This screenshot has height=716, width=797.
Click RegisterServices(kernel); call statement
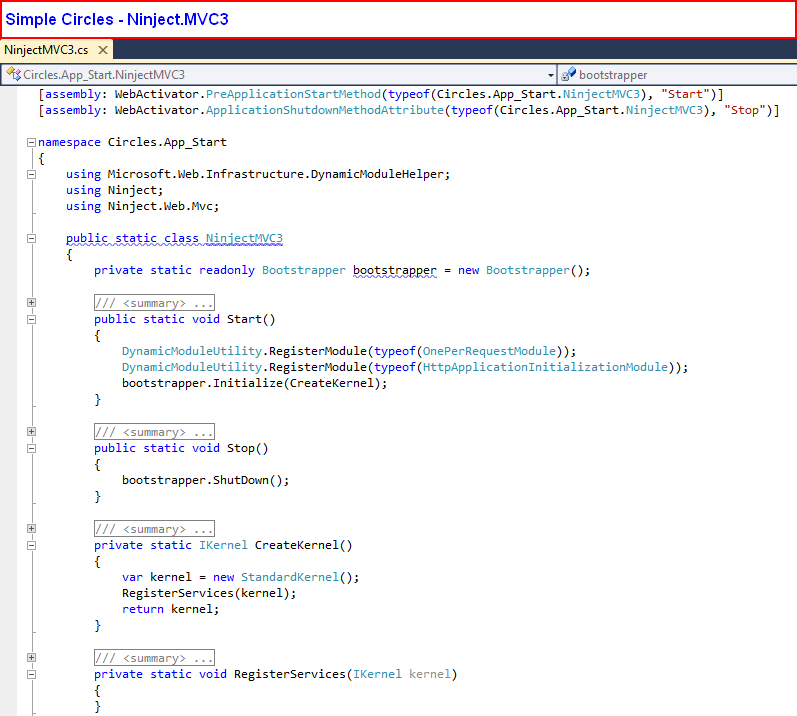(x=209, y=593)
